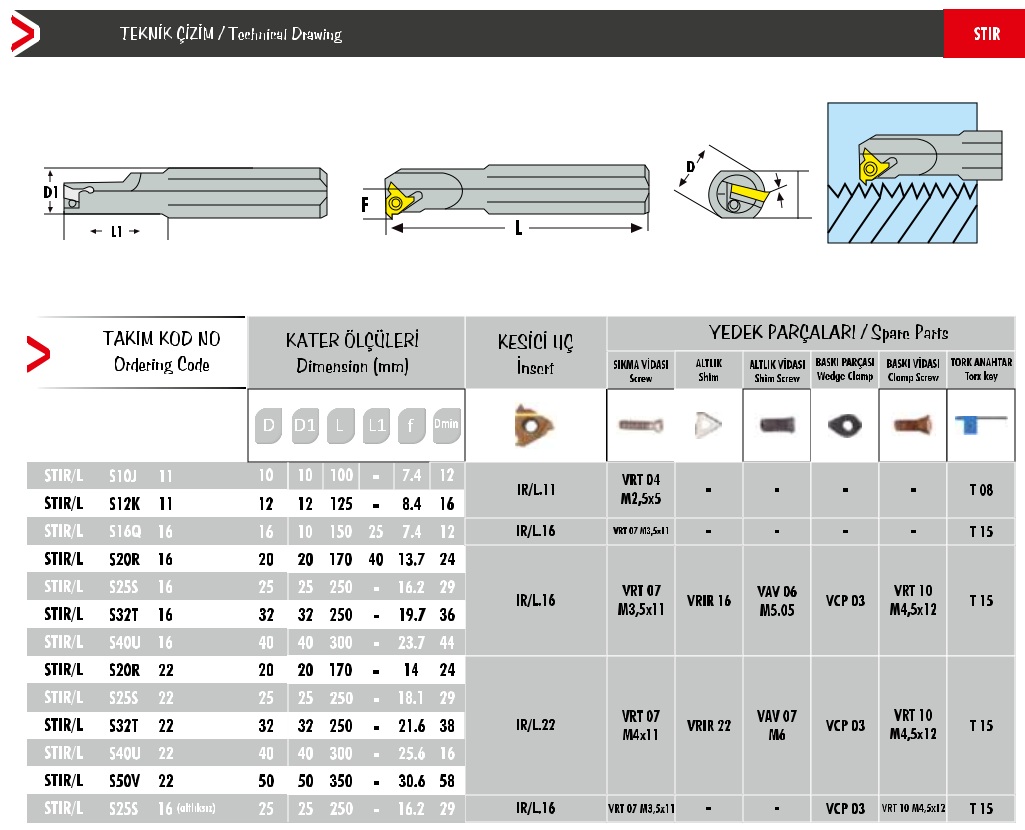
Task: Select the Dmin dimension column icon
Action: coord(447,425)
